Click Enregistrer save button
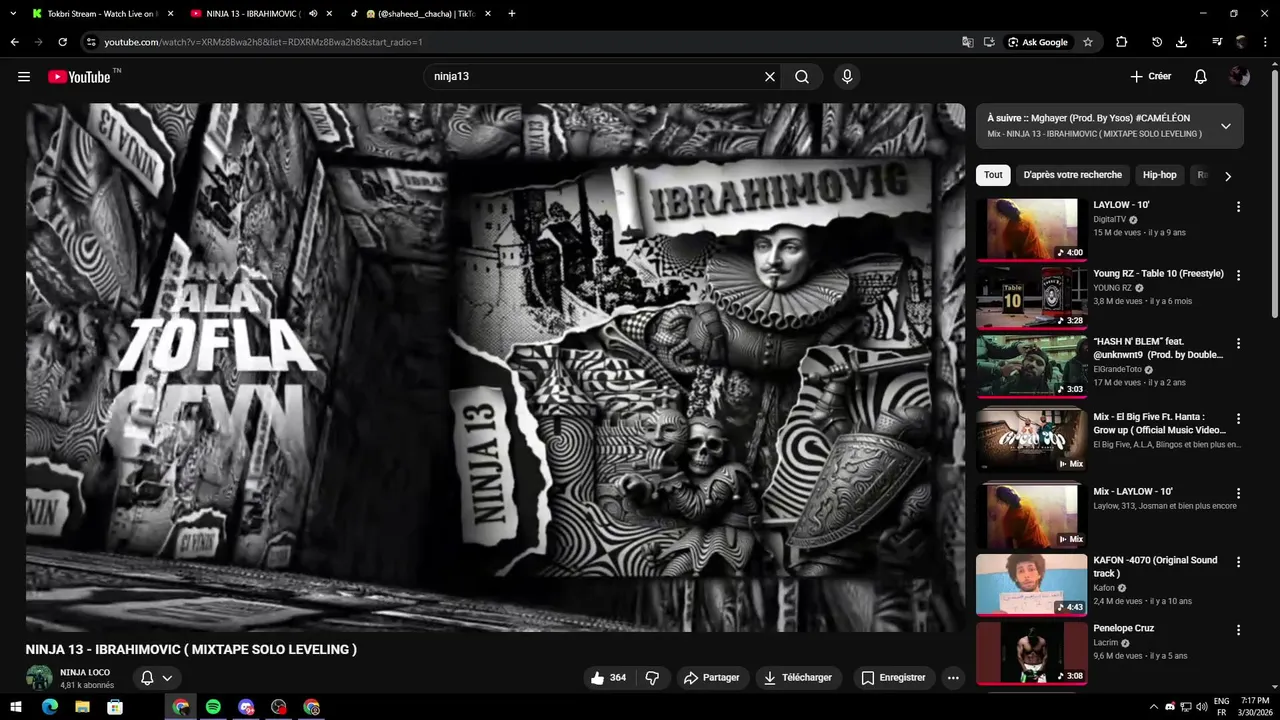 893,678
